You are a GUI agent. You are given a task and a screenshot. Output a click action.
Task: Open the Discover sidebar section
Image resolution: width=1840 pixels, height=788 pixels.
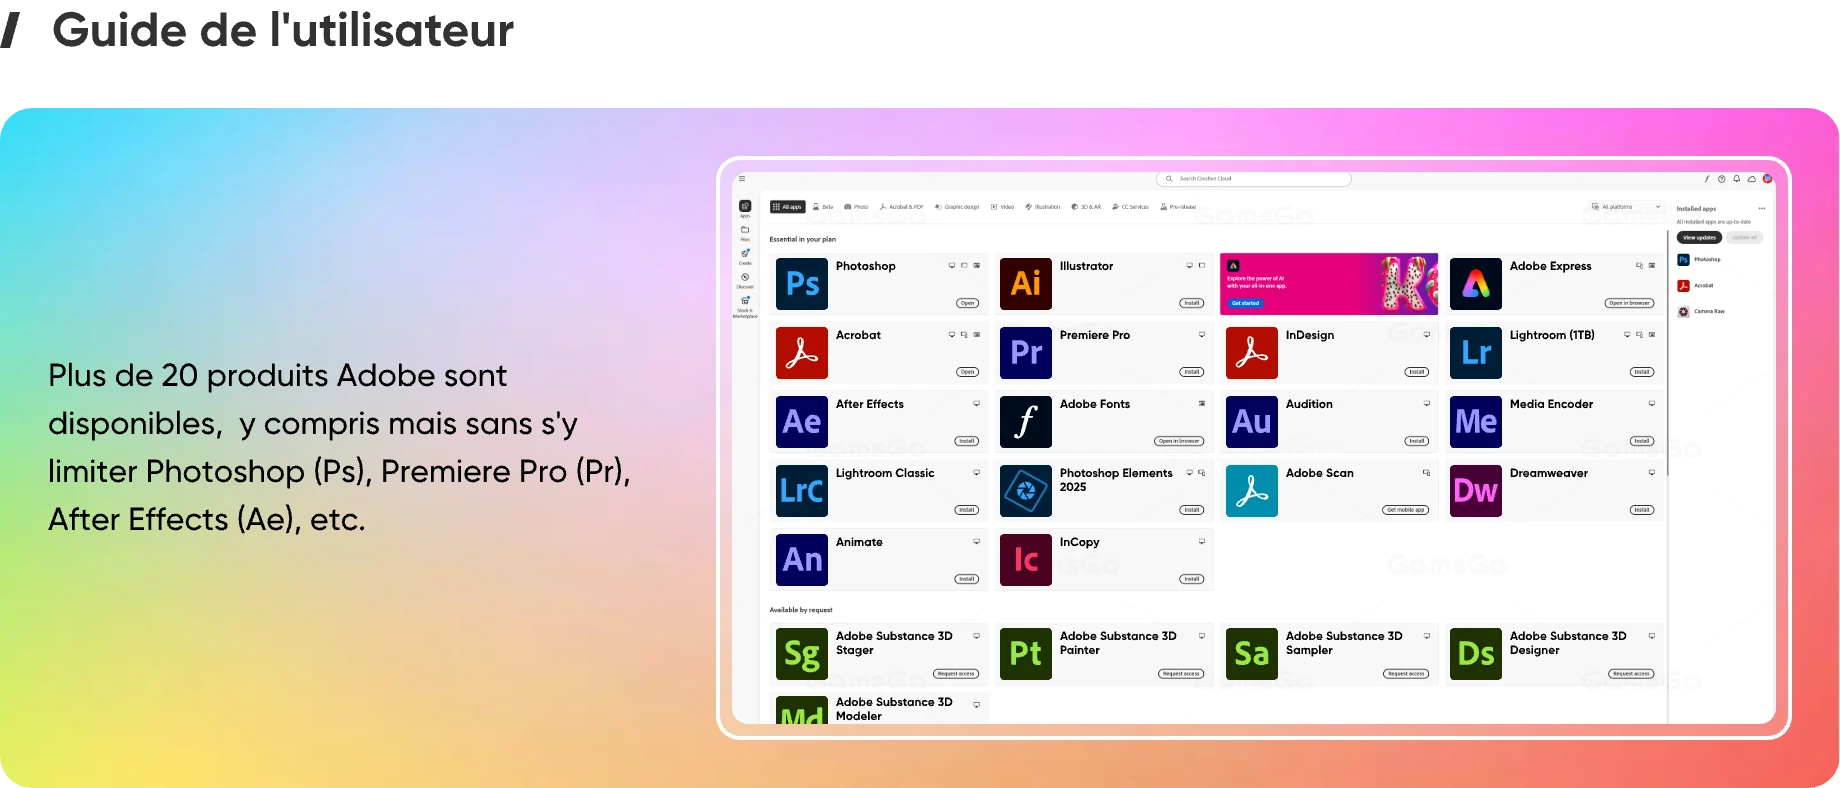745,280
